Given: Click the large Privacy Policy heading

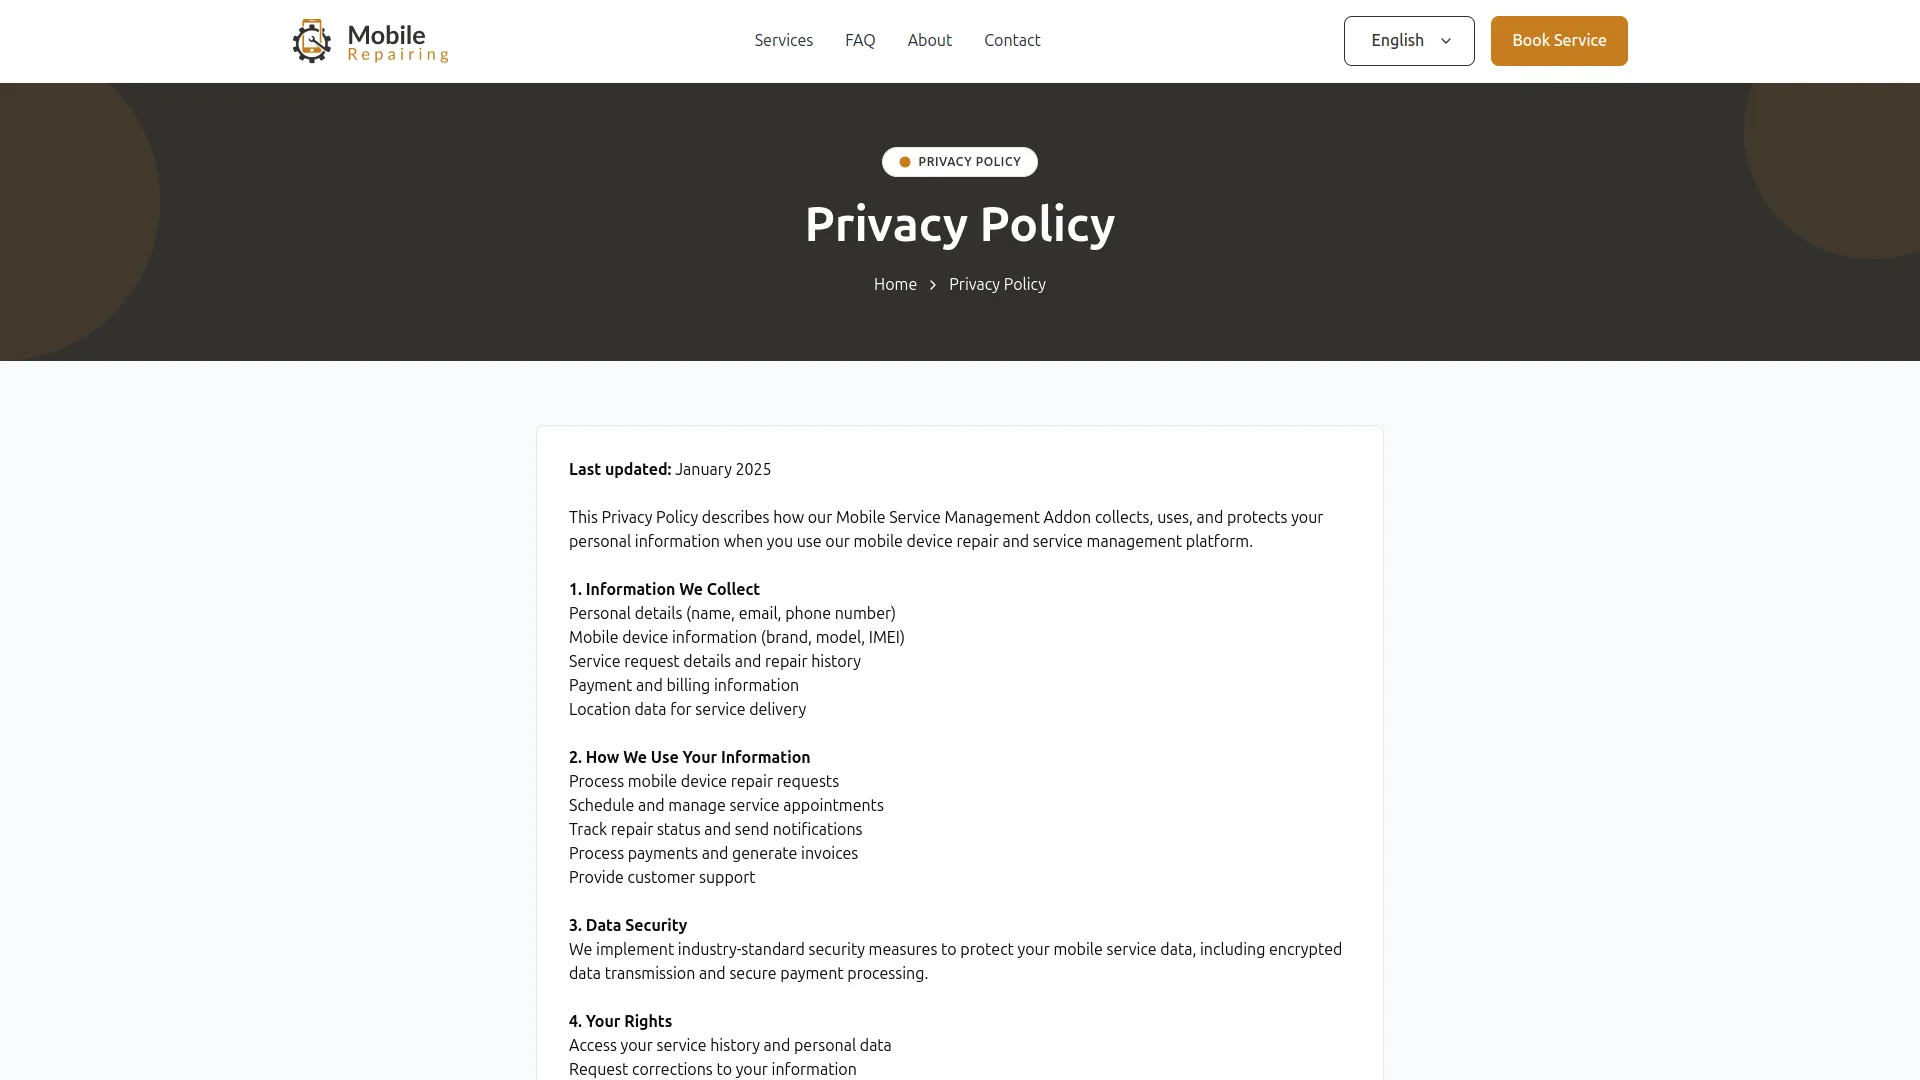Looking at the screenshot, I should pyautogui.click(x=959, y=224).
